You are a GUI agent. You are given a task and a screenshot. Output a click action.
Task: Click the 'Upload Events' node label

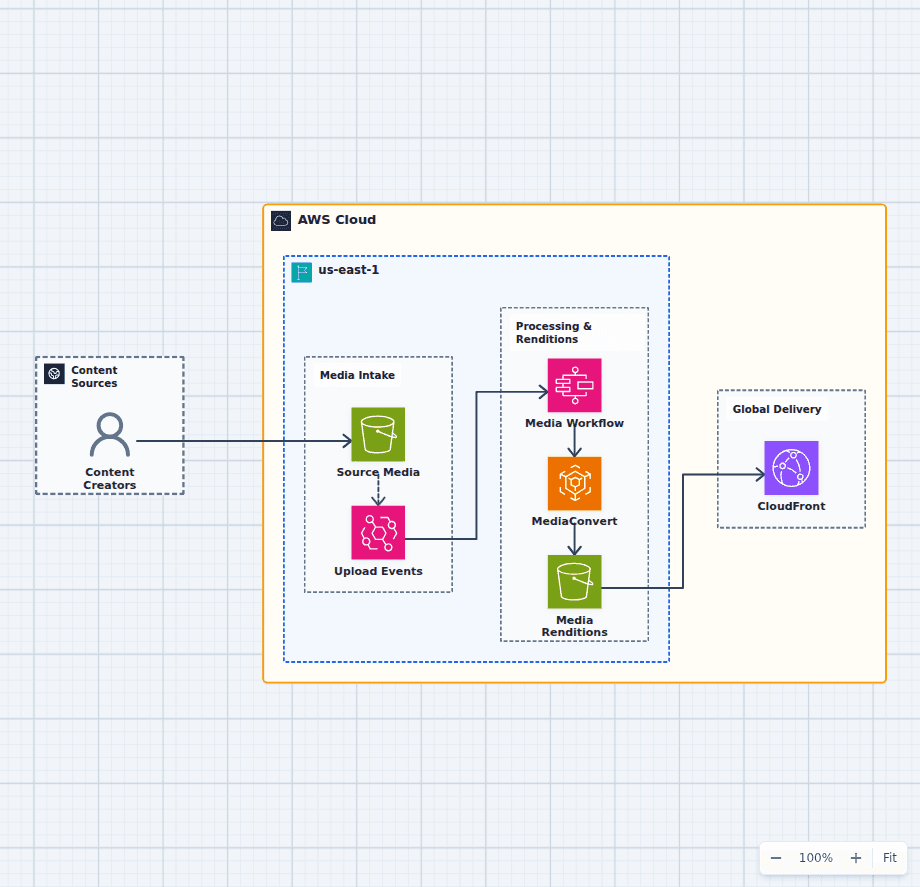(x=378, y=571)
